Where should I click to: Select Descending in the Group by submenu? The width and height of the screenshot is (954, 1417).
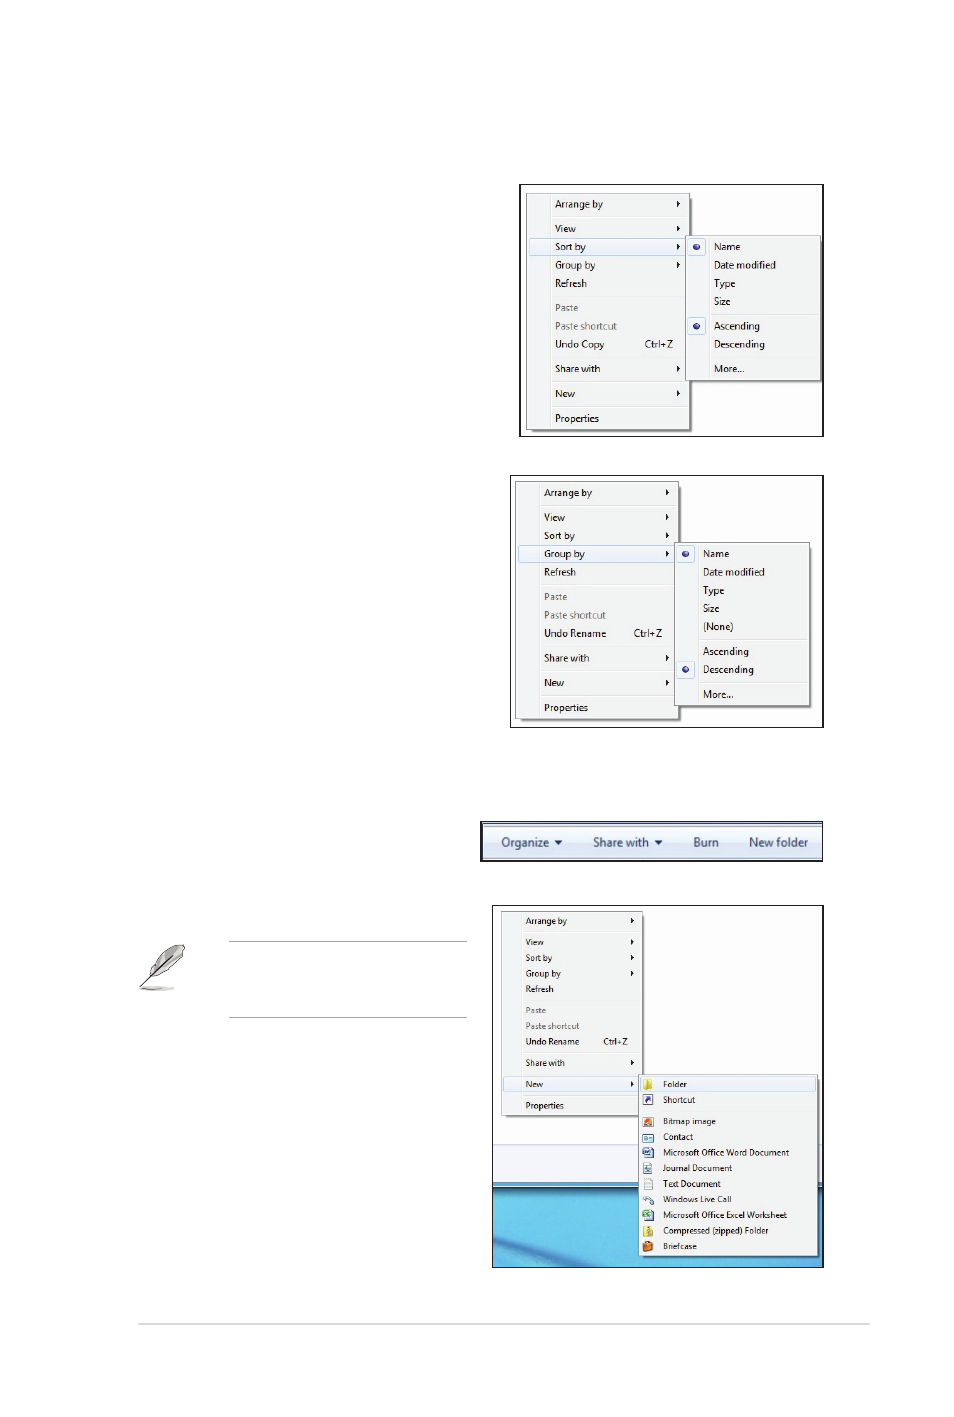coord(728,670)
